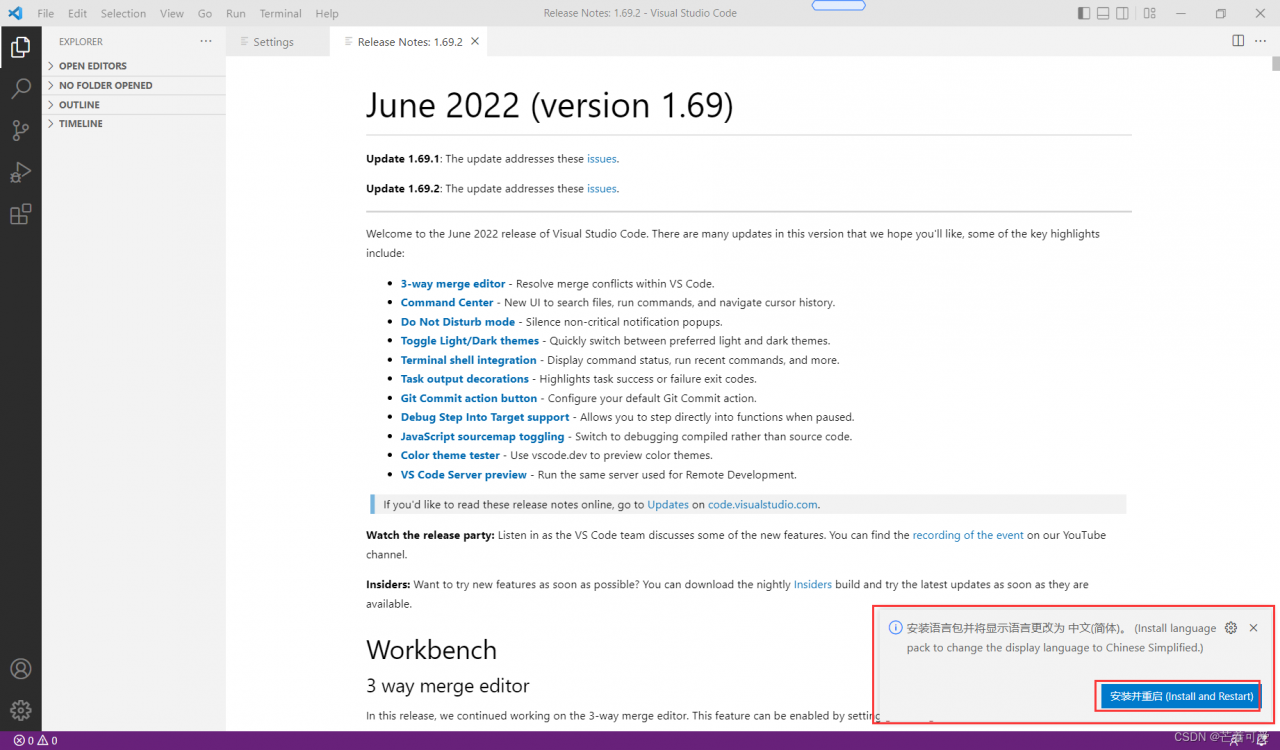Open the Extensions view icon
Viewport: 1280px width, 750px height.
(x=20, y=214)
